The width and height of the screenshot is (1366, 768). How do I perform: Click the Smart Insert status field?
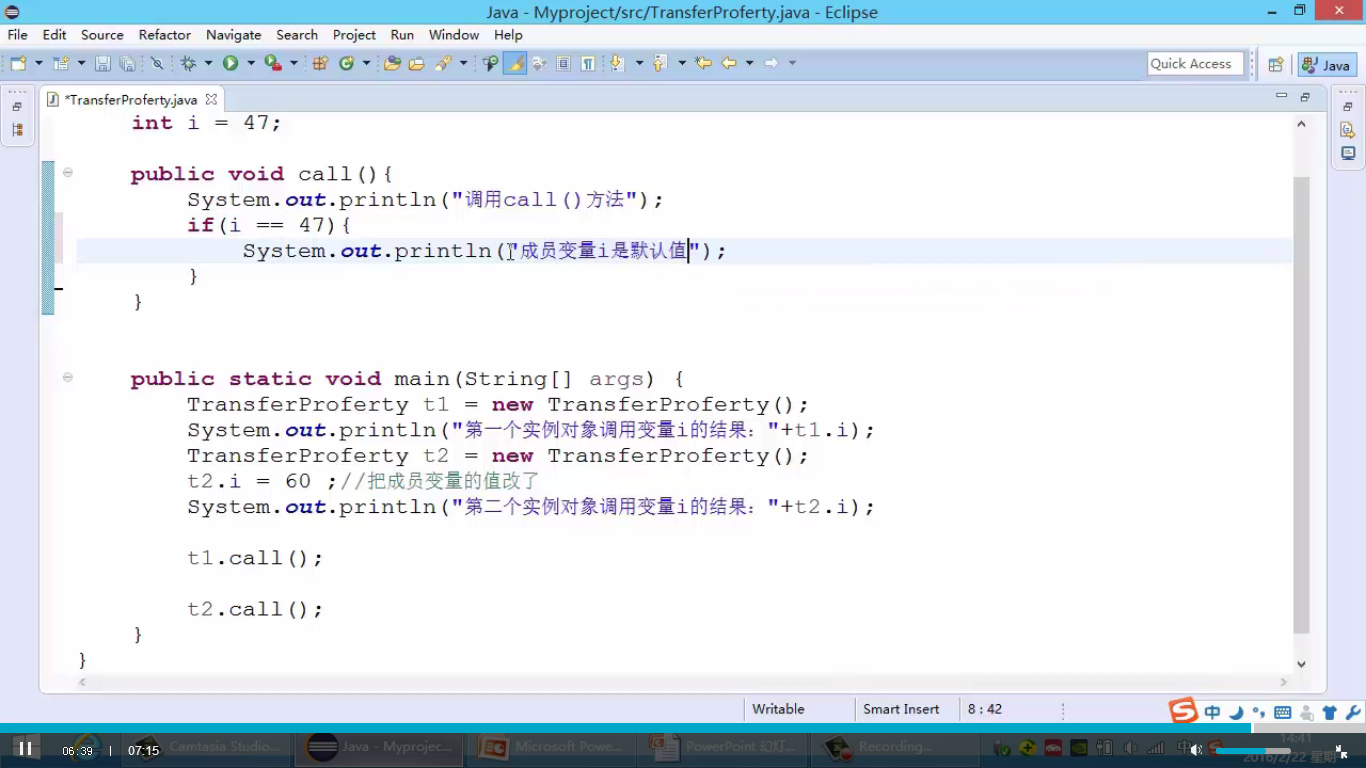tap(901, 709)
